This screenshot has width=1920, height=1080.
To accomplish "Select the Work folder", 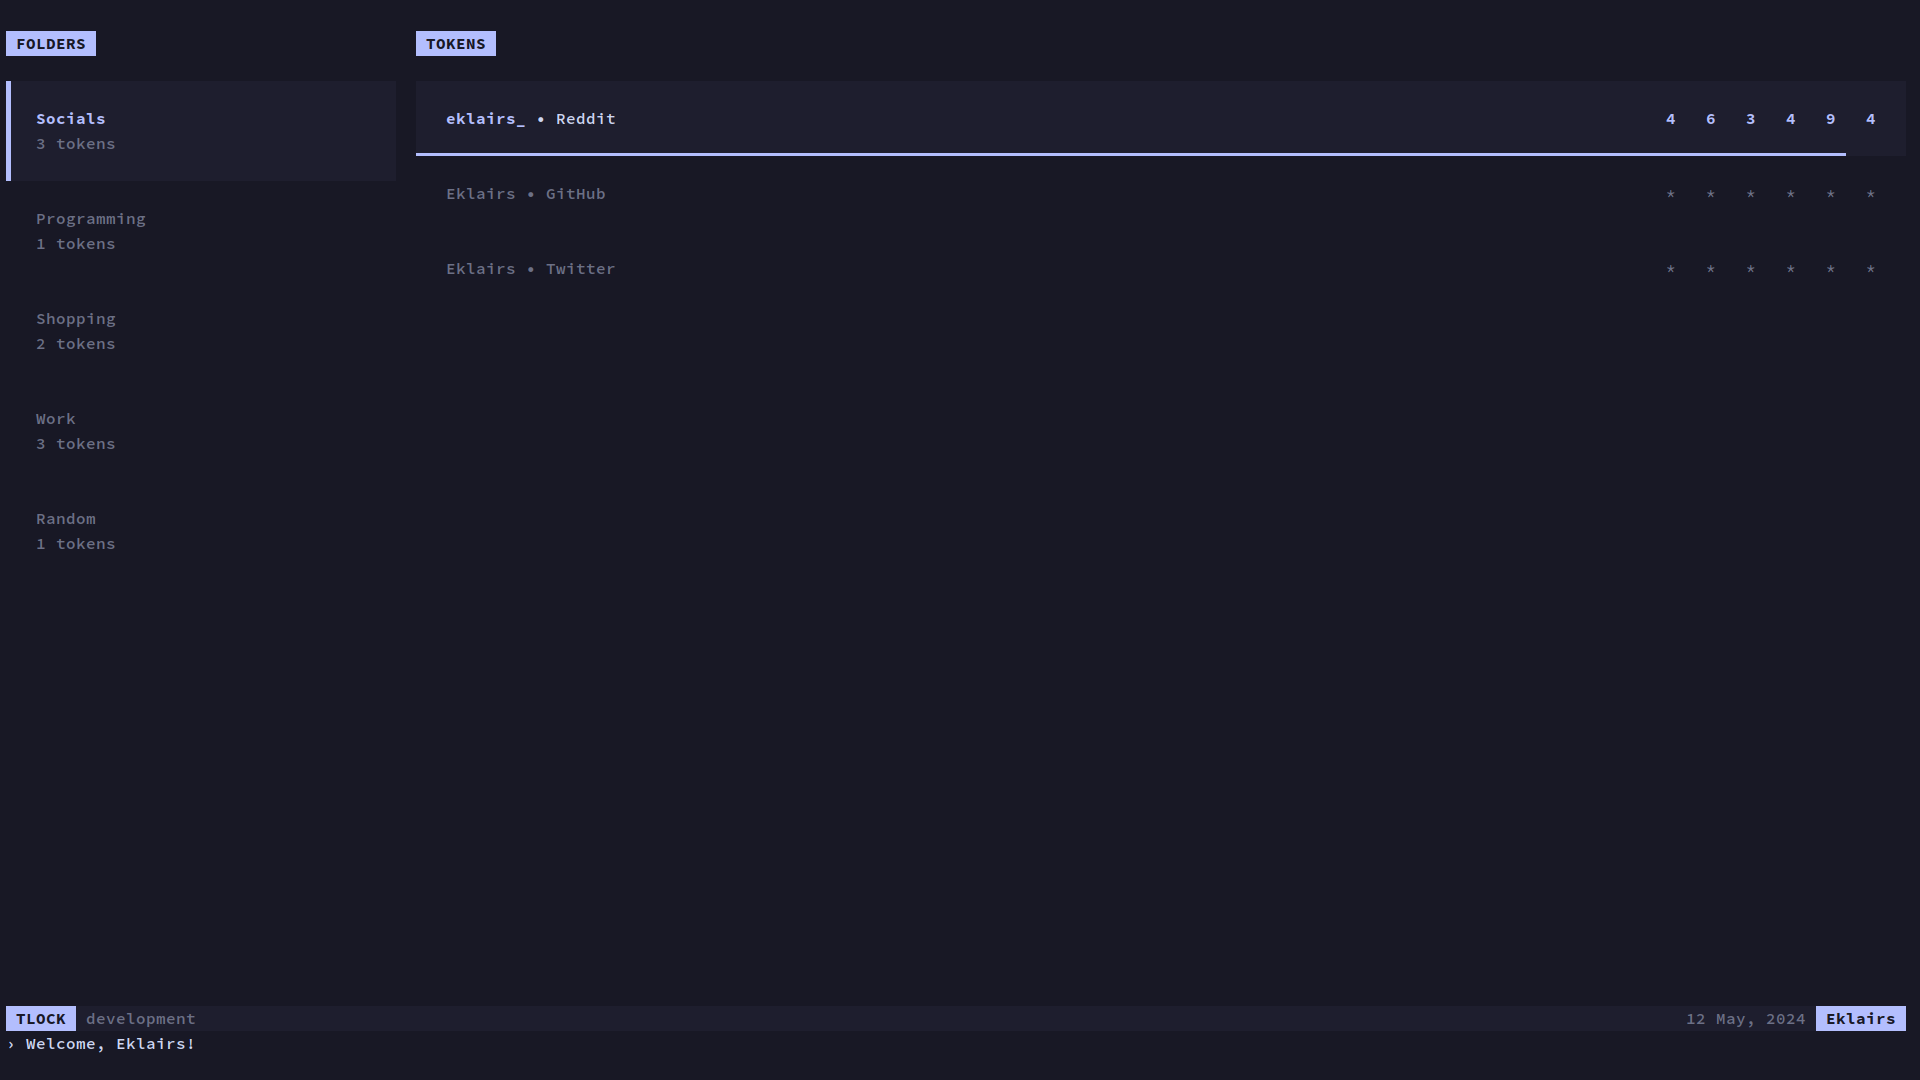I will pos(55,418).
